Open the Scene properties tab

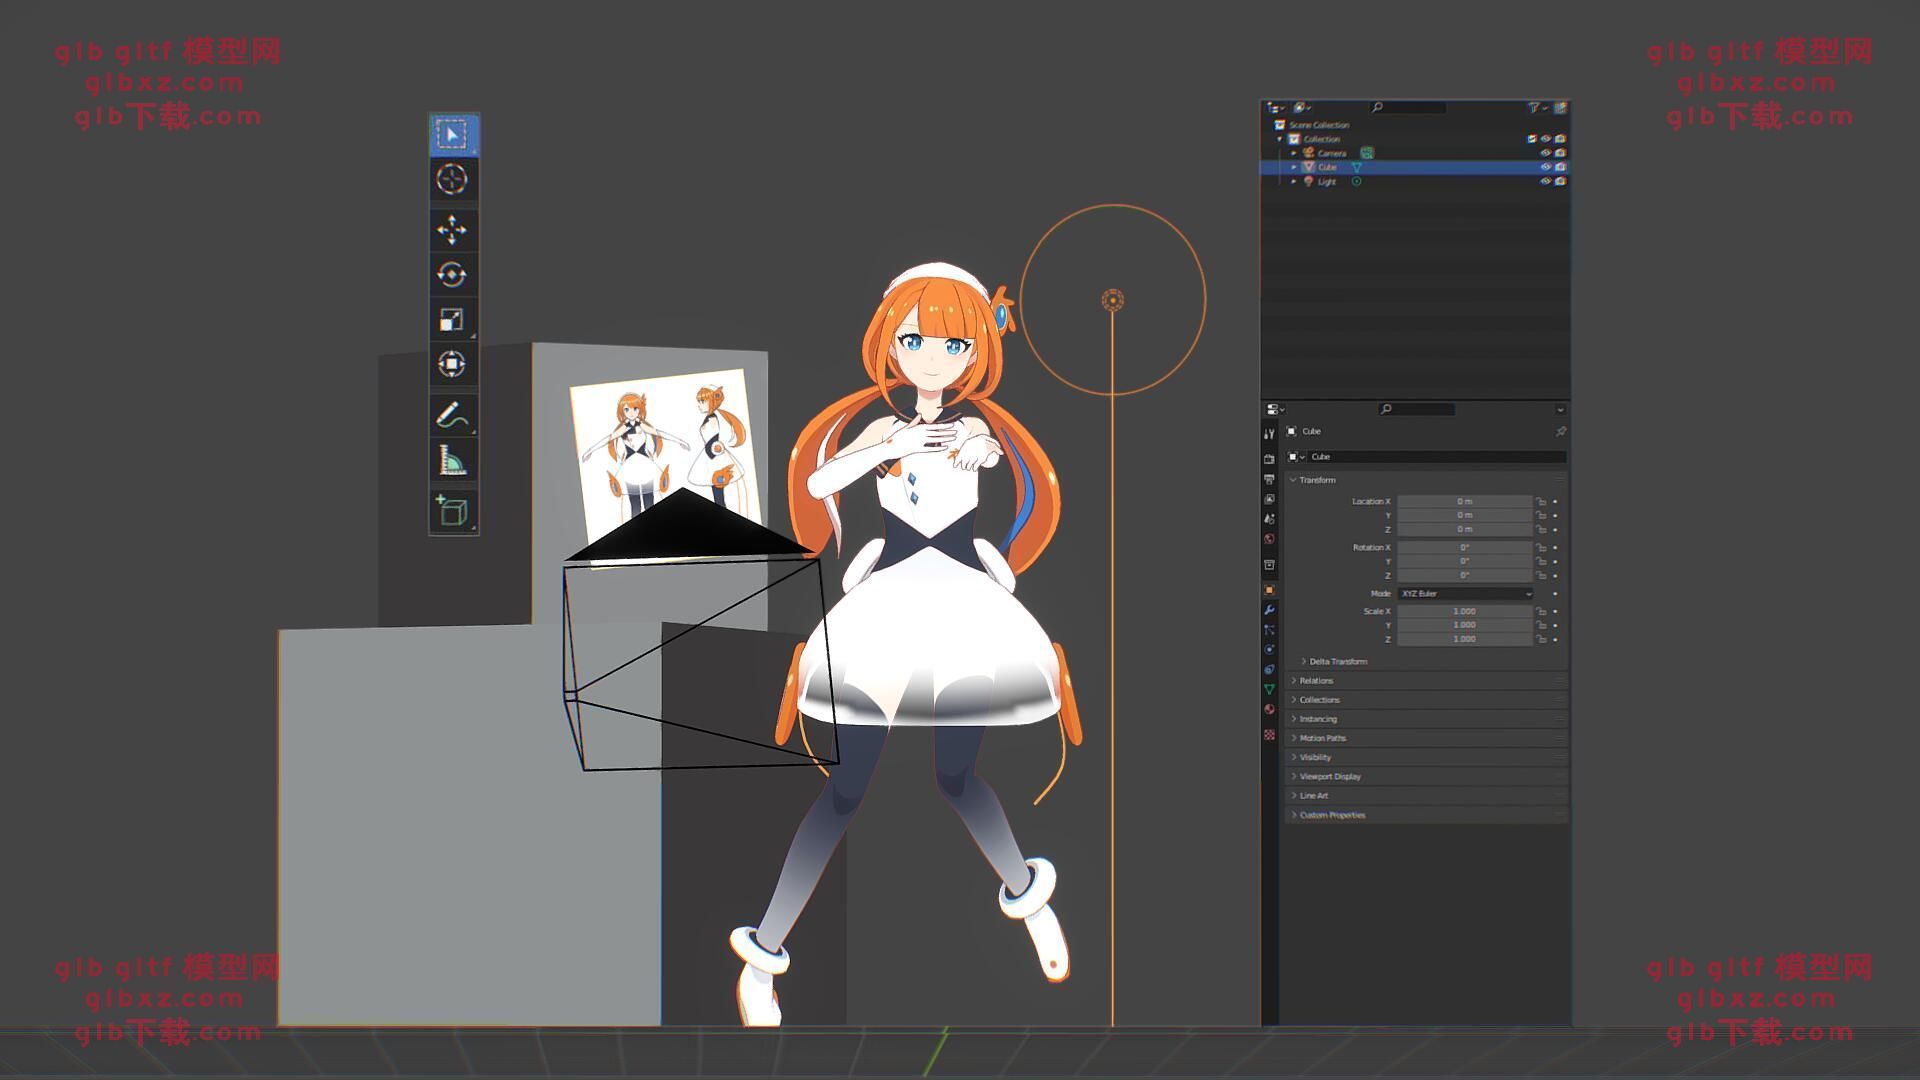[x=1269, y=519]
